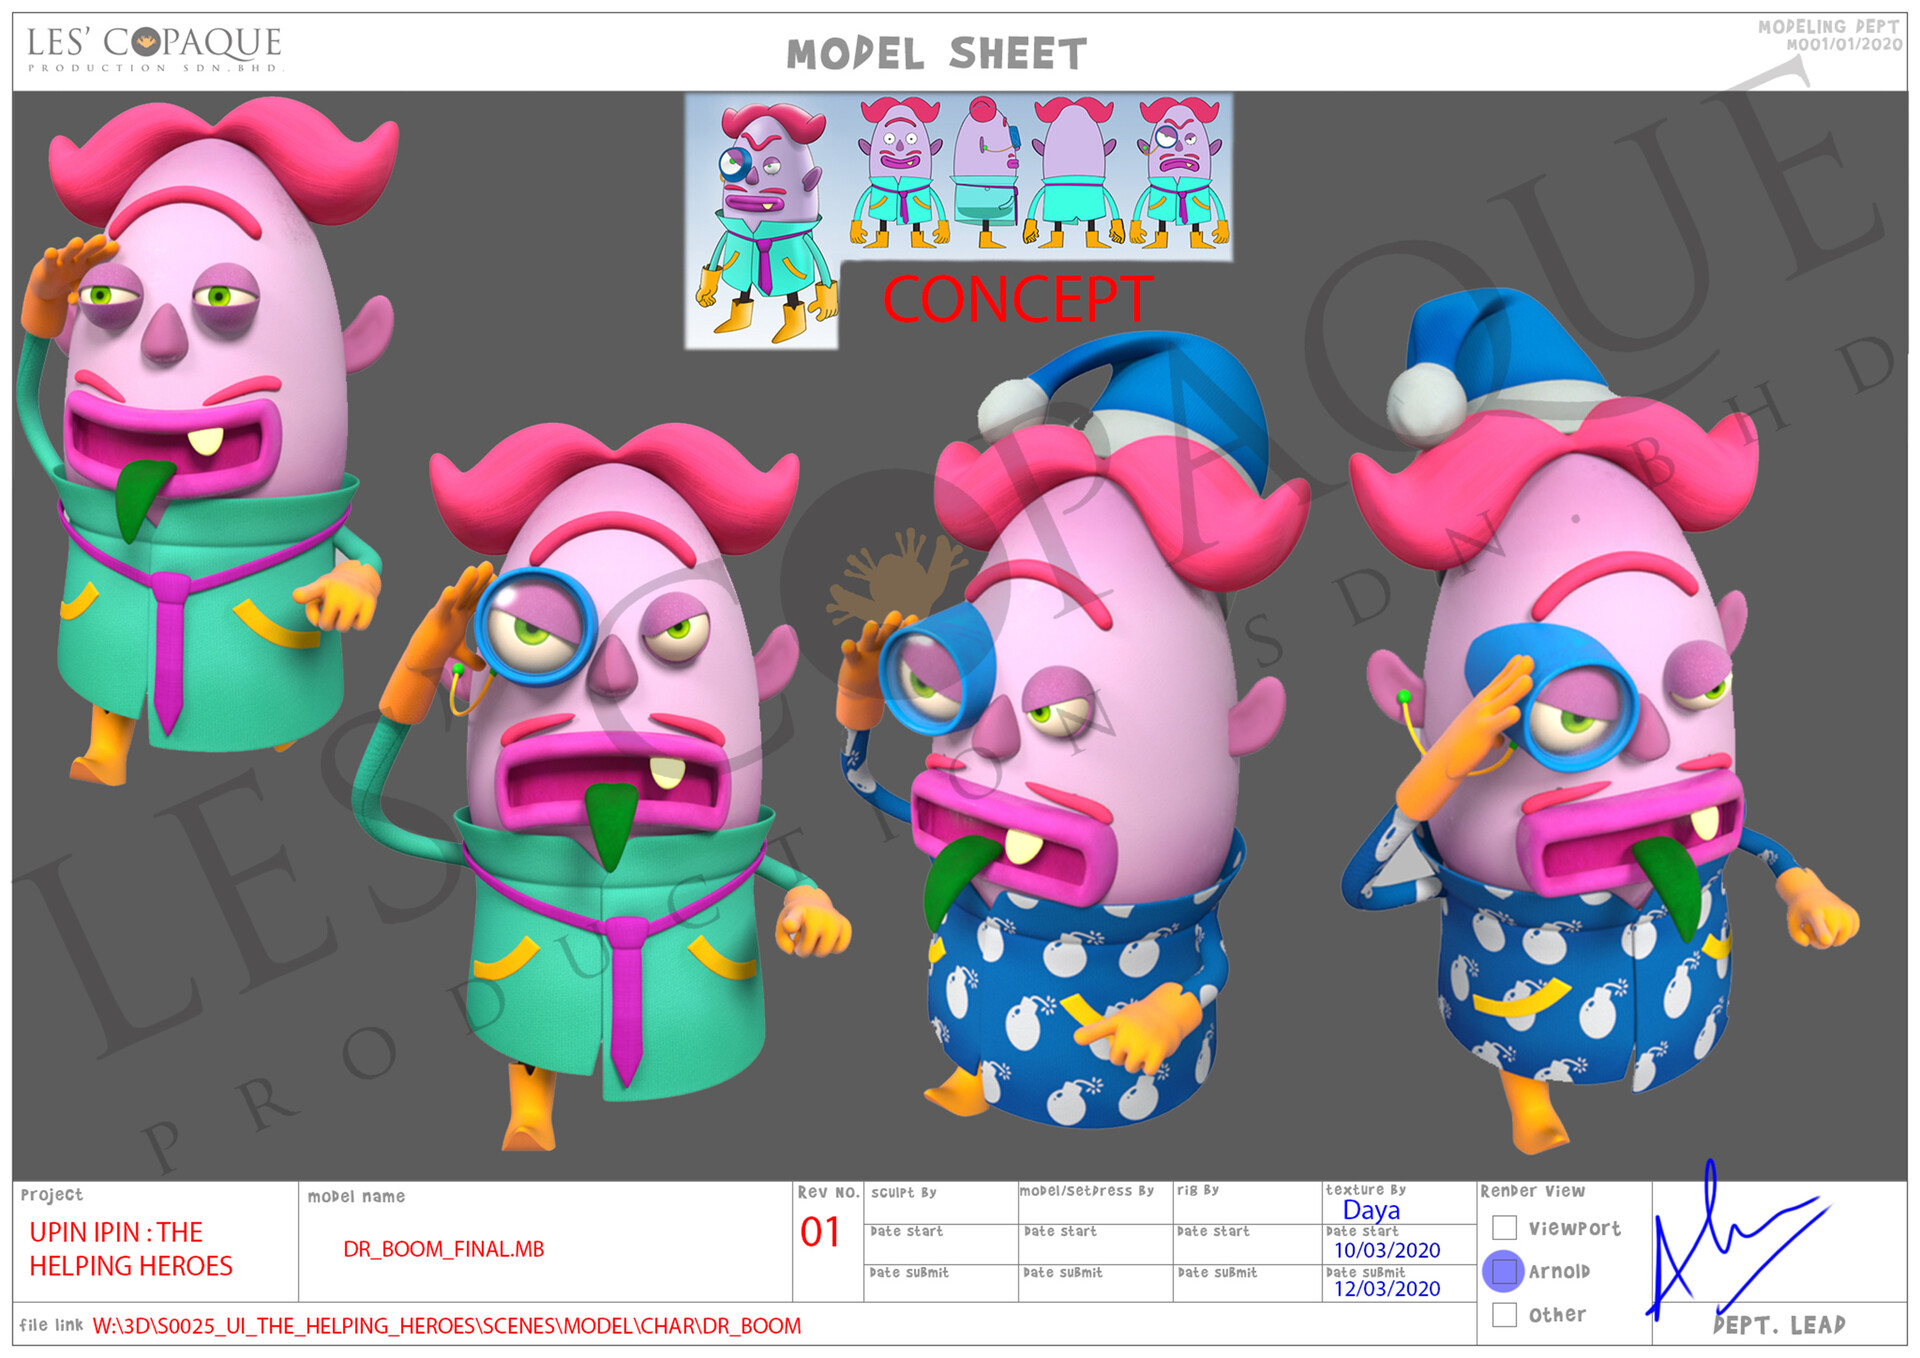Viewport: 1920px width, 1358px height.
Task: Click the MODEL SHEET title
Action: click(936, 54)
